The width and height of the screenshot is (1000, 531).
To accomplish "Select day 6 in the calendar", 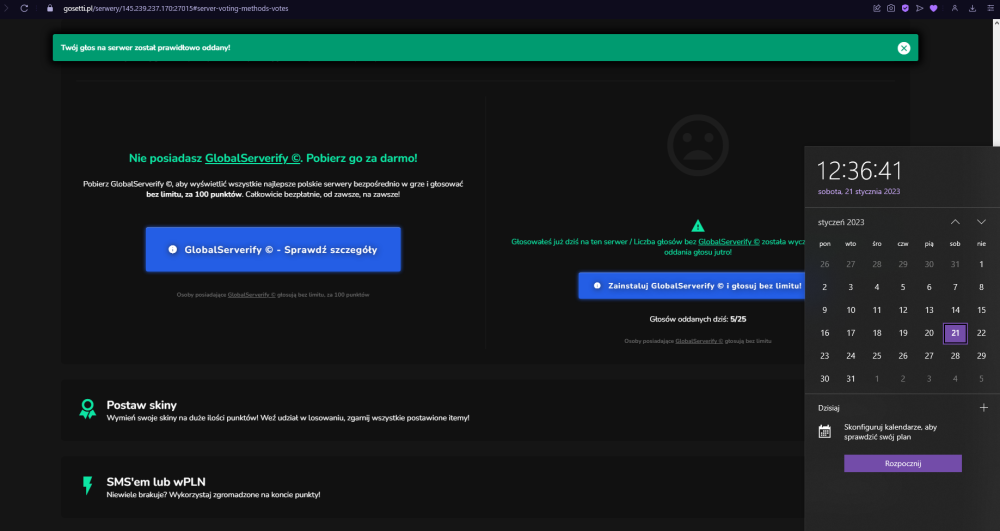I will click(x=929, y=287).
